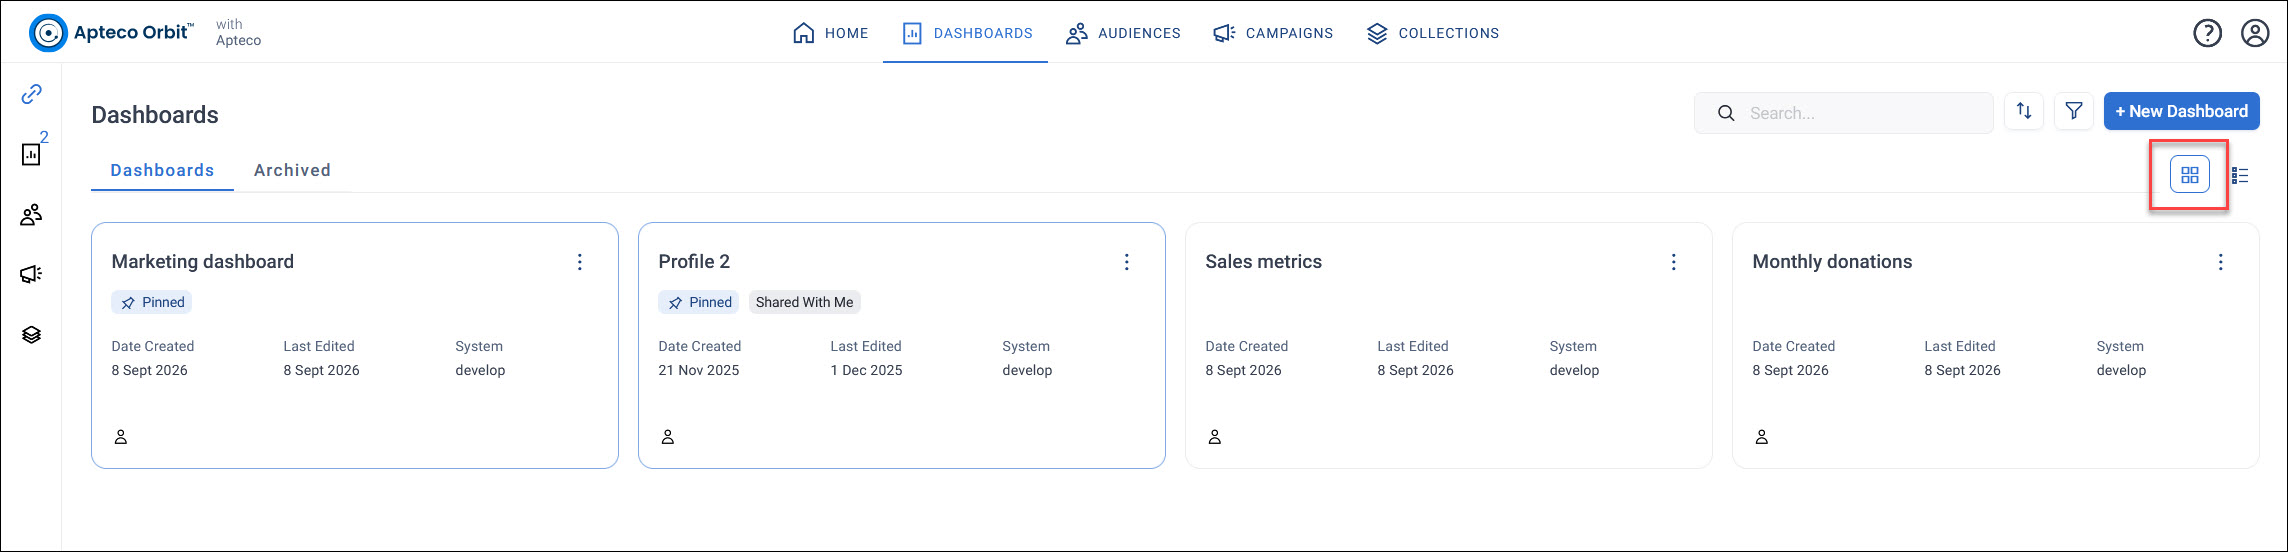Open Sales metrics card options menu
This screenshot has width=2288, height=552.
coord(1674,262)
